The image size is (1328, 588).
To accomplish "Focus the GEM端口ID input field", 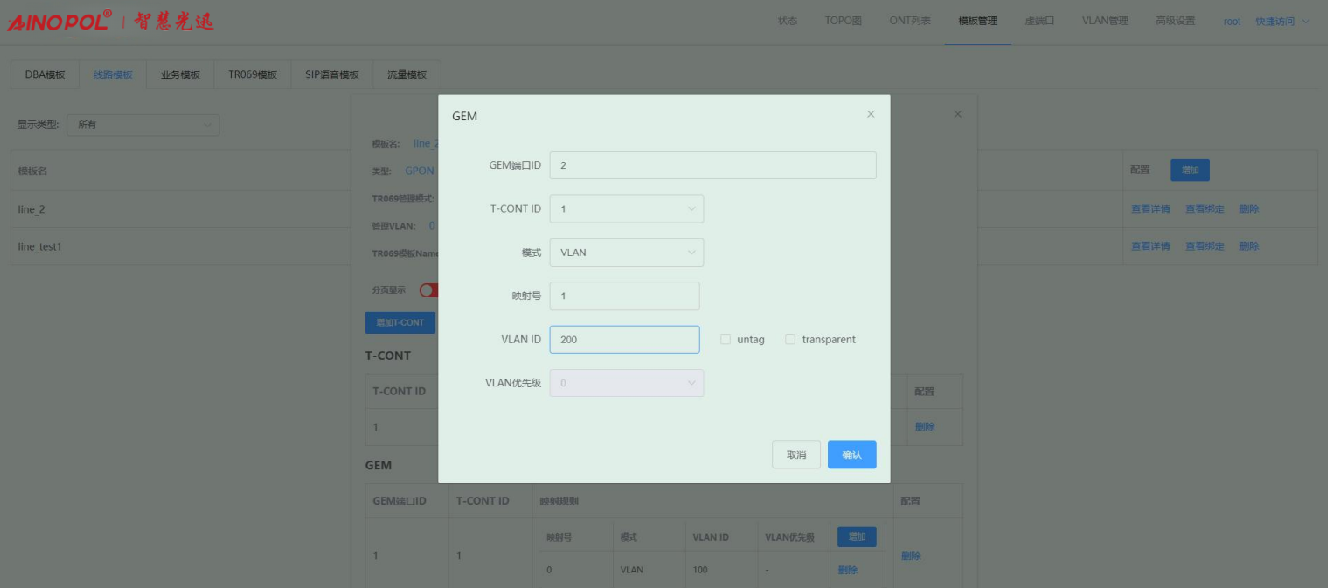I will coord(713,165).
